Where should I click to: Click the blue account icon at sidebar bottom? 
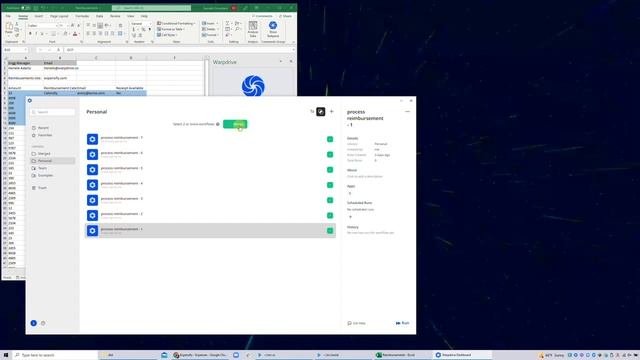pos(33,323)
